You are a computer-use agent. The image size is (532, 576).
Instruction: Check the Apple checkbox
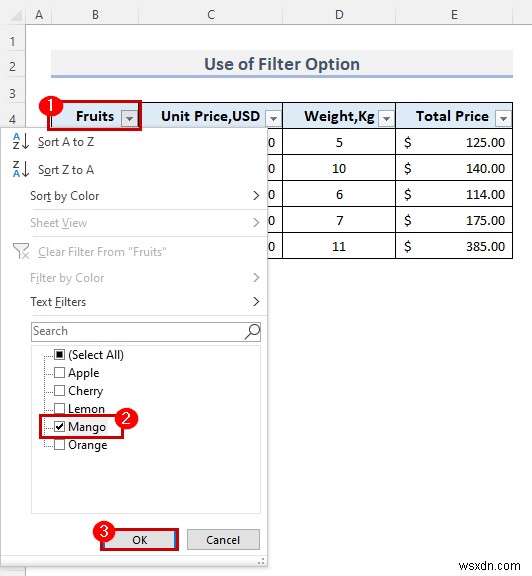pyautogui.click(x=60, y=372)
